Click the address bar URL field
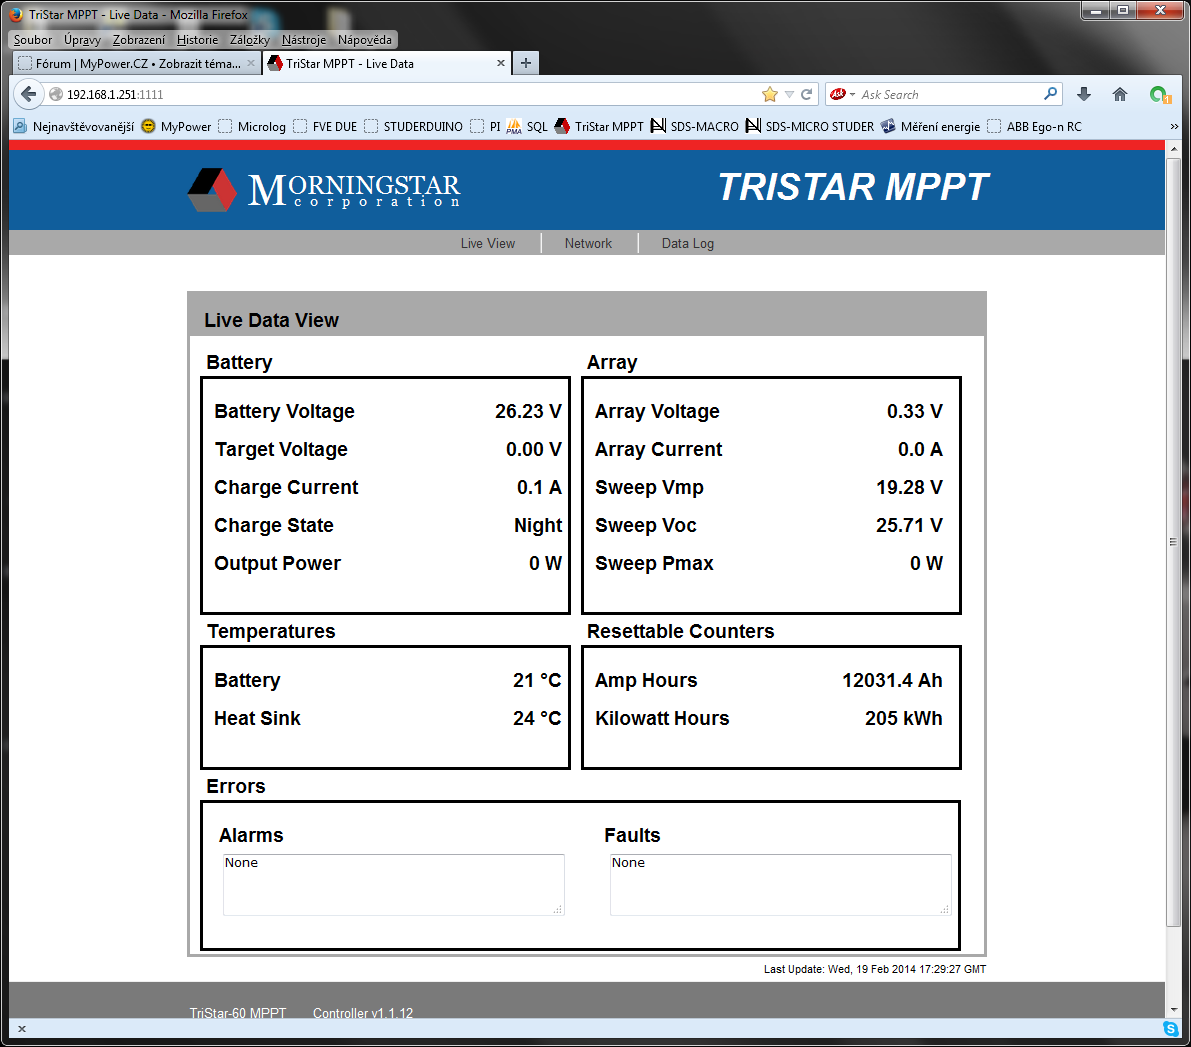The width and height of the screenshot is (1191, 1047). pyautogui.click(x=410, y=94)
